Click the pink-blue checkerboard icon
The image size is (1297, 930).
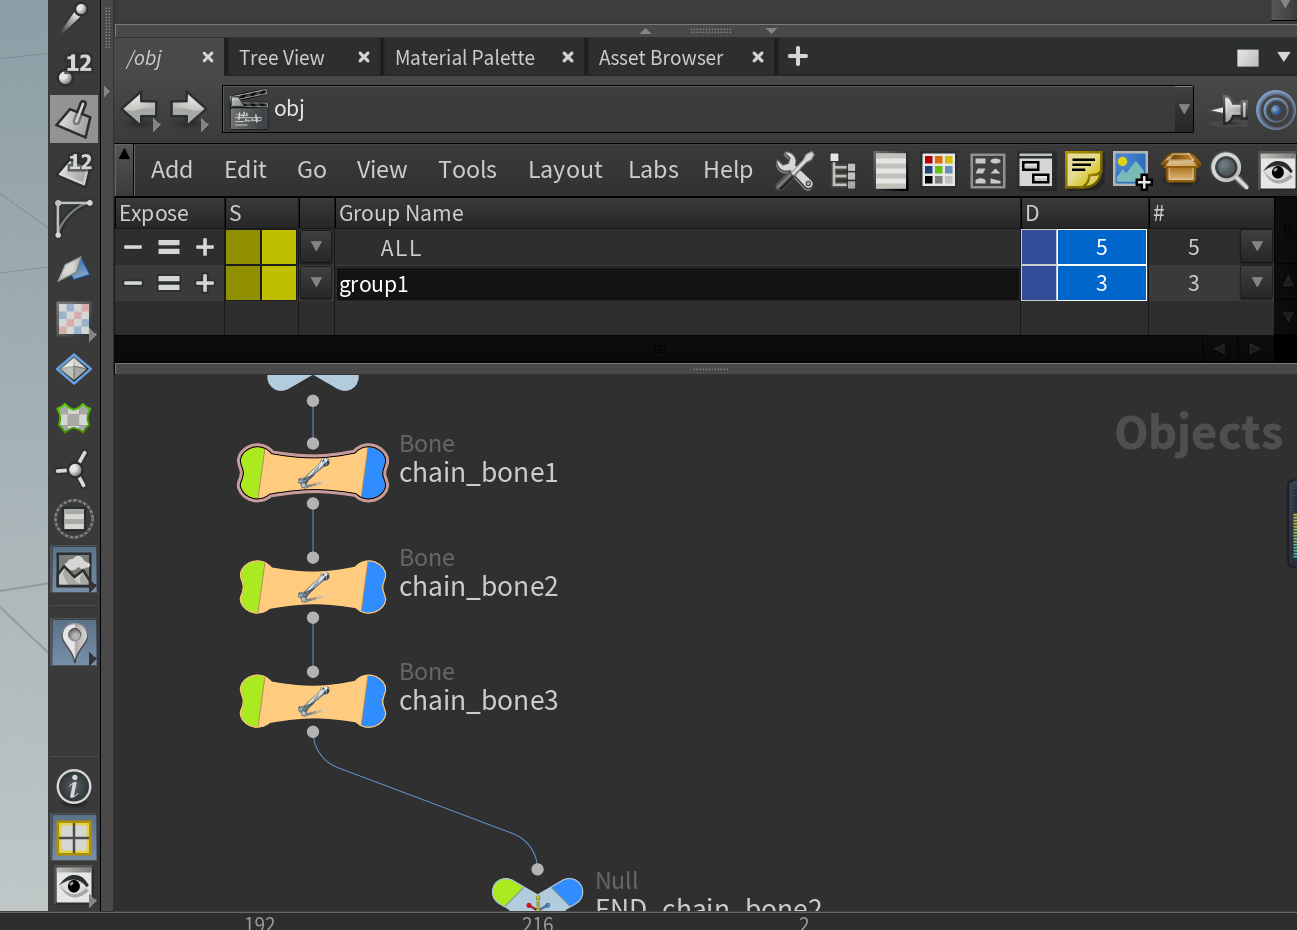[74, 319]
